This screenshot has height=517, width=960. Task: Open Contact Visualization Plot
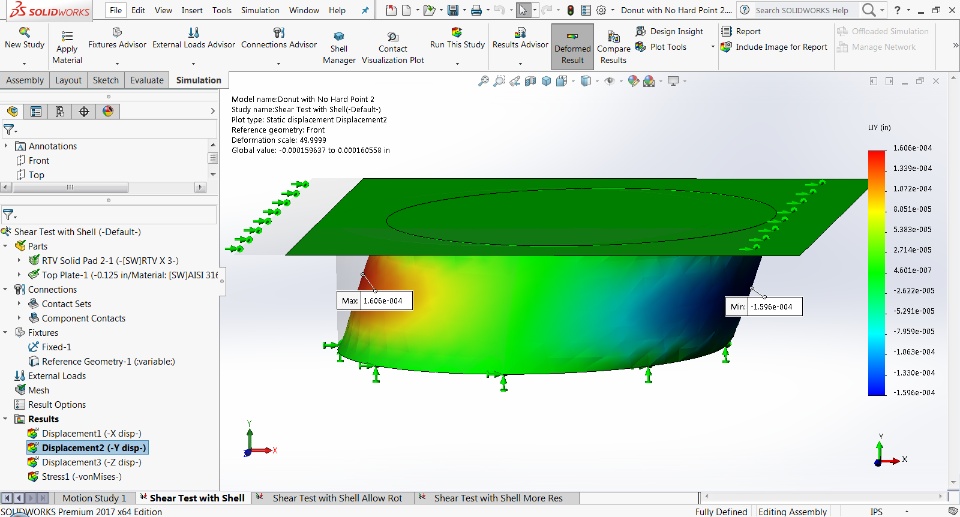point(392,48)
